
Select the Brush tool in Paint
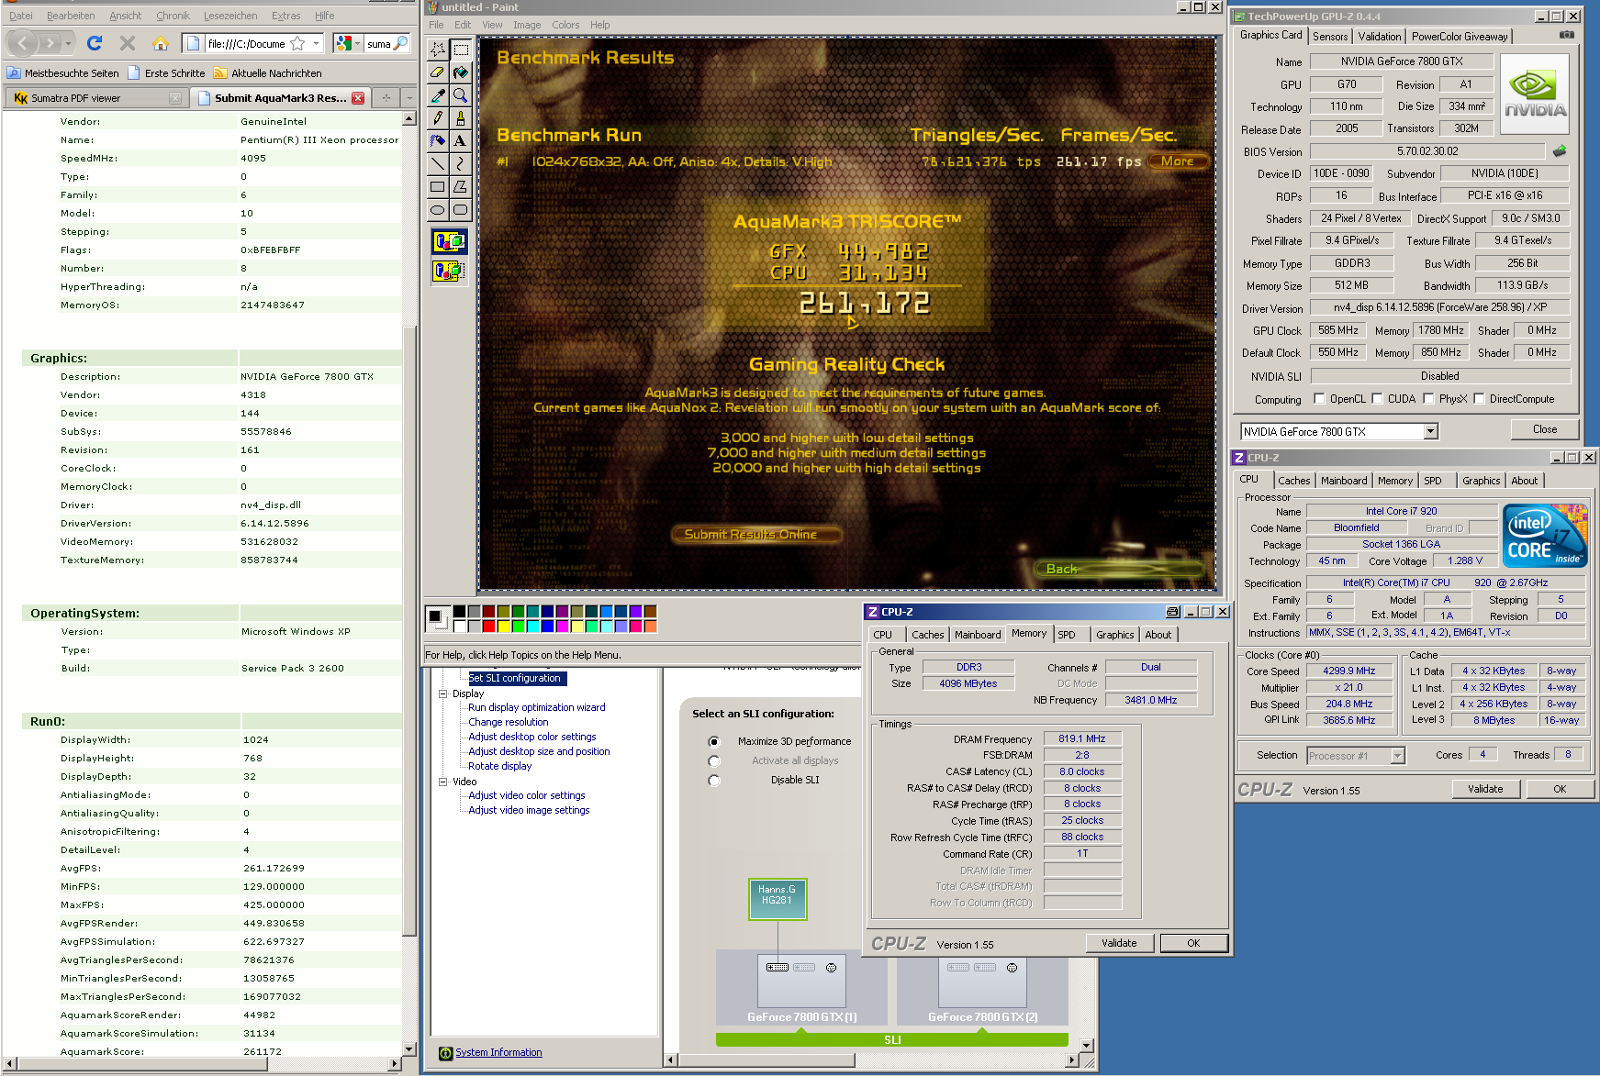460,118
